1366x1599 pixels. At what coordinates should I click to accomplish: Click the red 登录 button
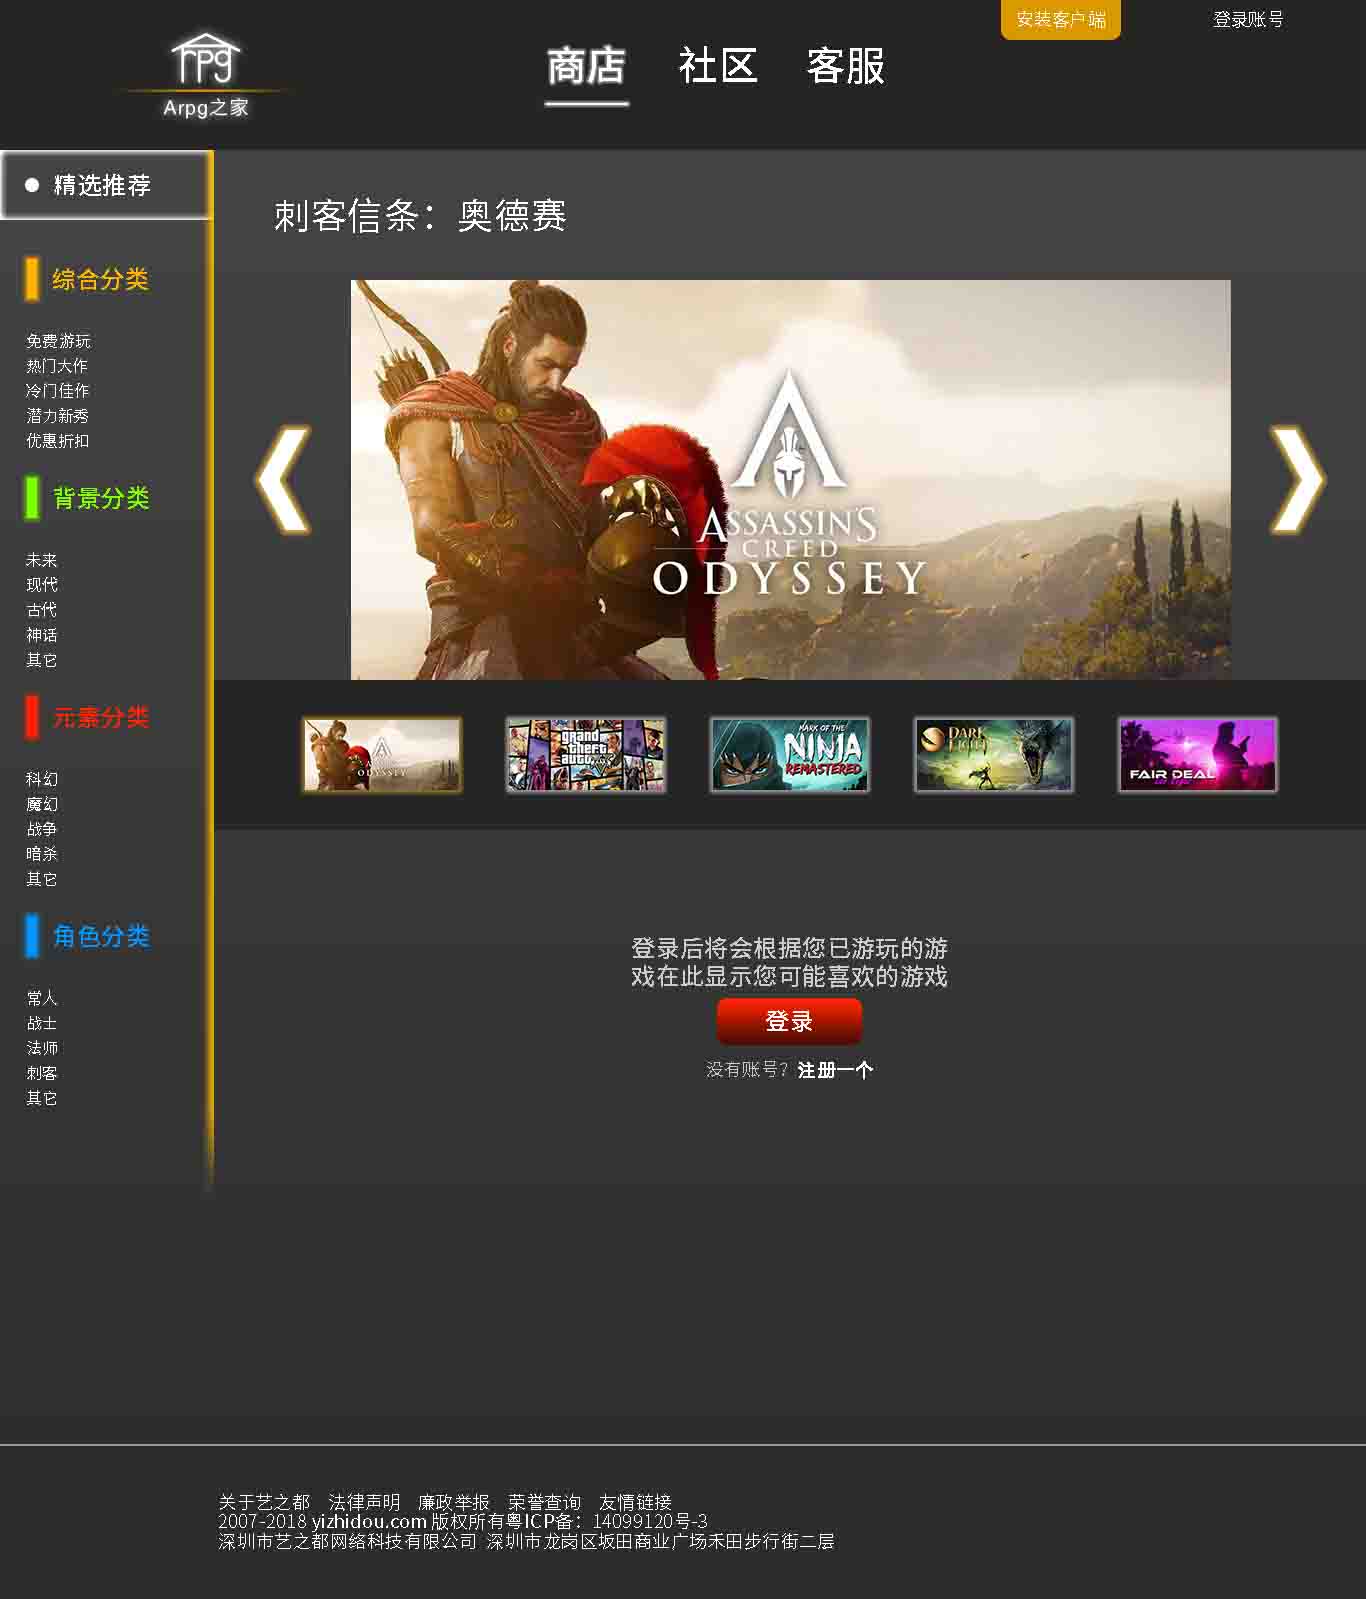(x=789, y=1021)
